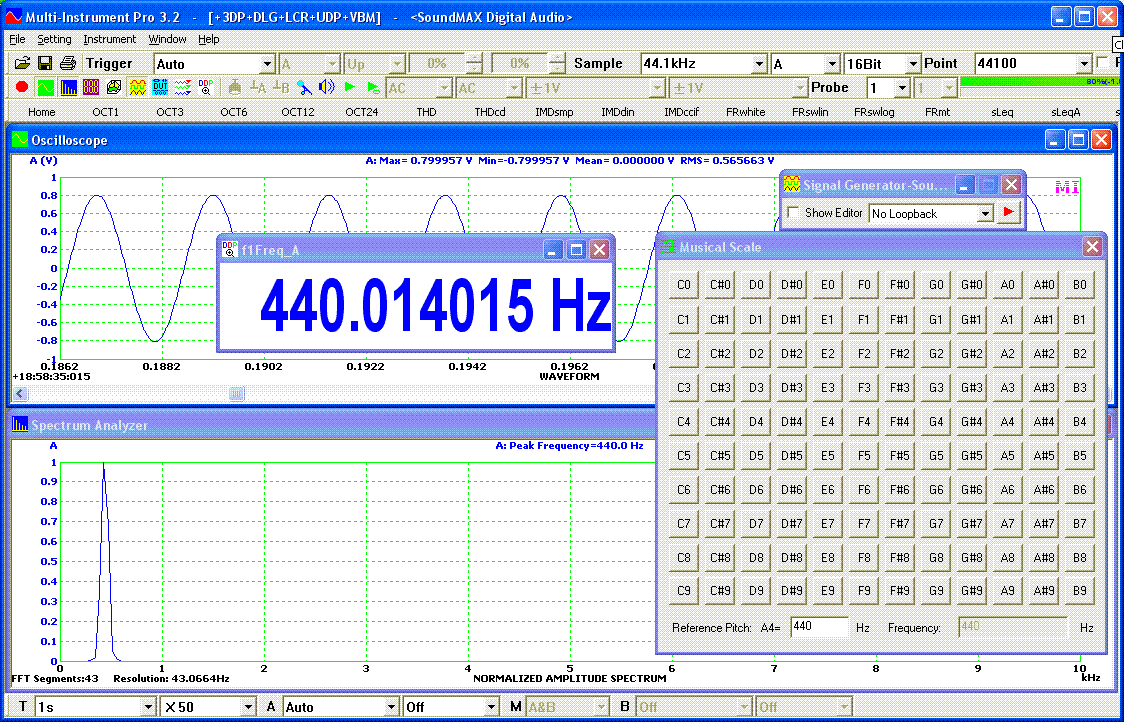Select the IMDsmp panel setting

553,112
